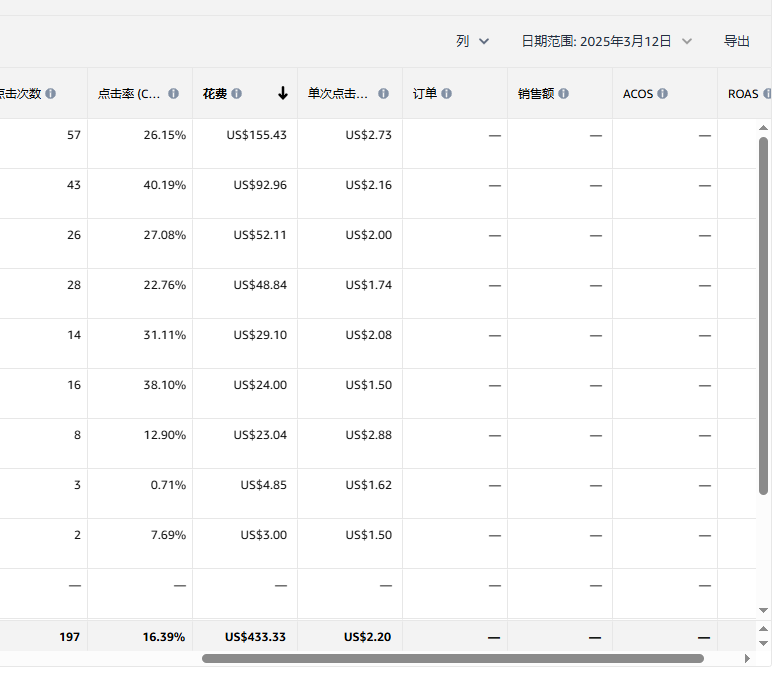Click the 导出 export button

(x=736, y=41)
